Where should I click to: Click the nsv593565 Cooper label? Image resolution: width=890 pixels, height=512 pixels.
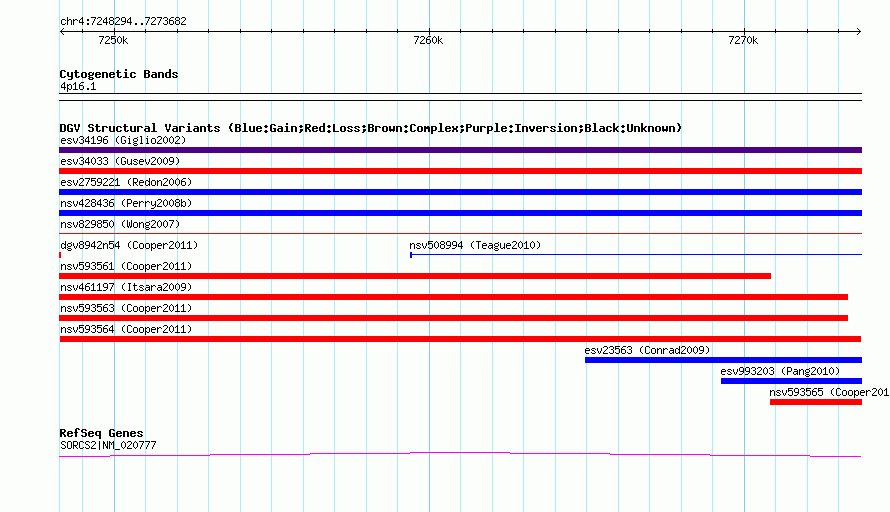pyautogui.click(x=829, y=392)
